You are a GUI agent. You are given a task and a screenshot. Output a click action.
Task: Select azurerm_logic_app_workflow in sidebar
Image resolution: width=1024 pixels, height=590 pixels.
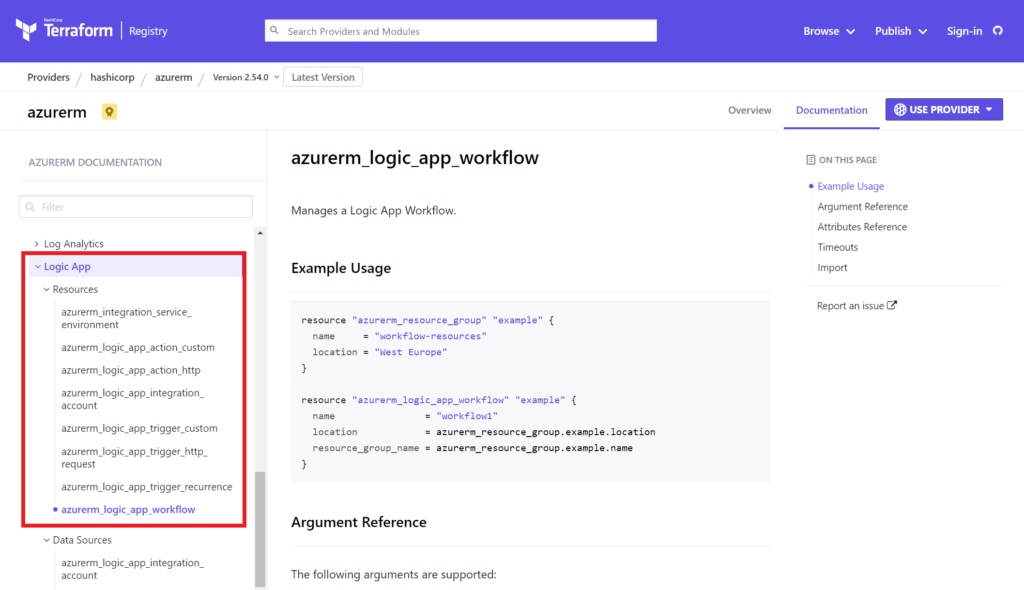pyautogui.click(x=128, y=510)
